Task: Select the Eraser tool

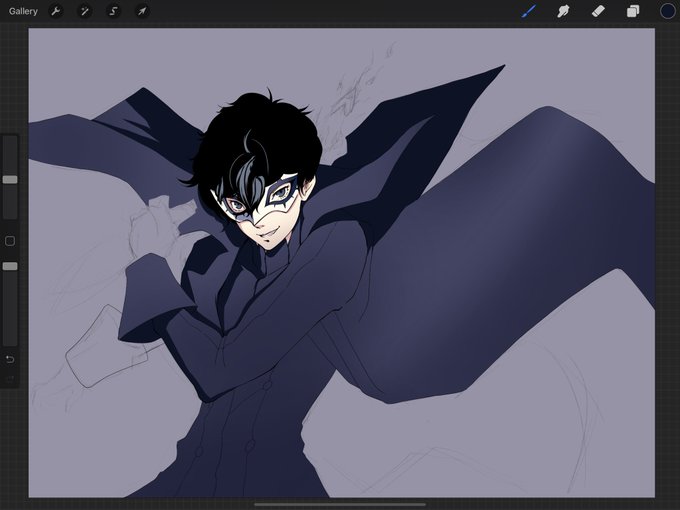Action: tap(598, 11)
